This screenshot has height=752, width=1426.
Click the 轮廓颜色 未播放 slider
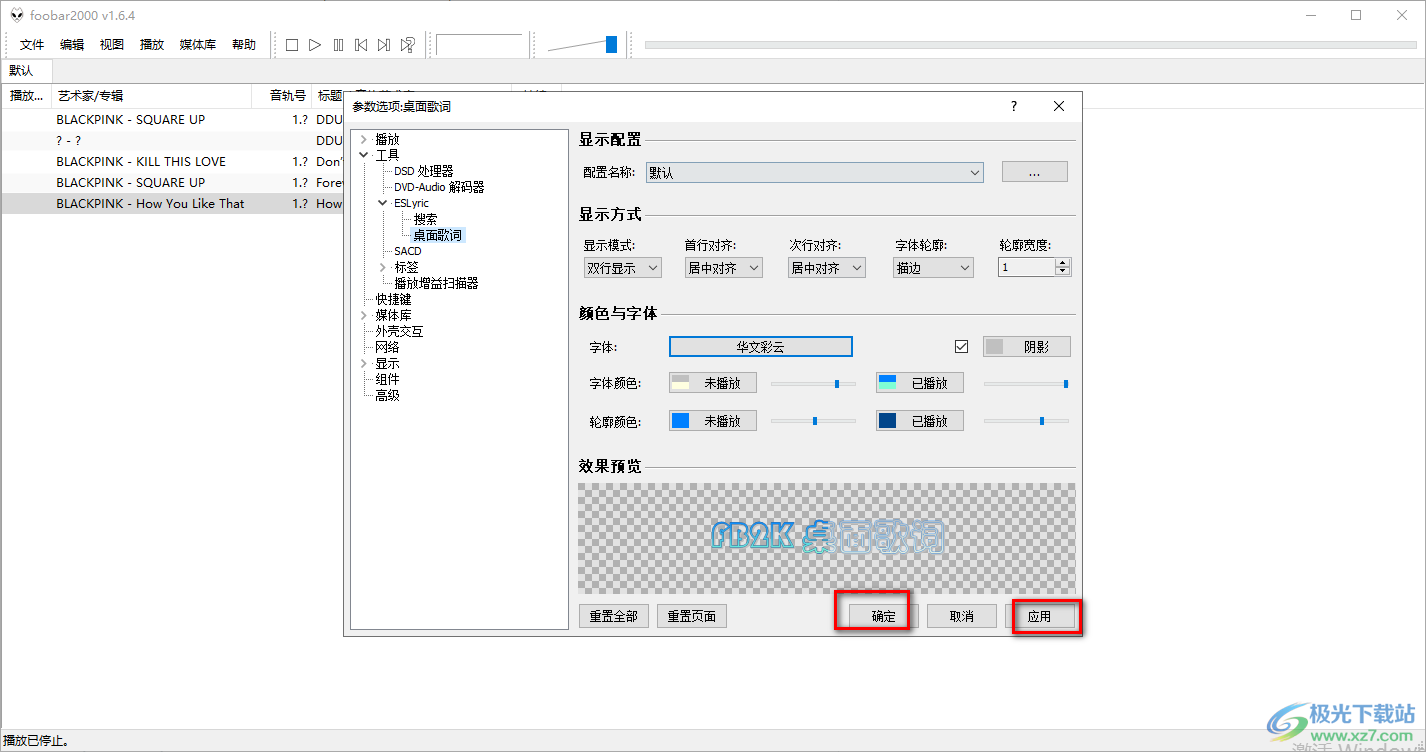point(813,421)
